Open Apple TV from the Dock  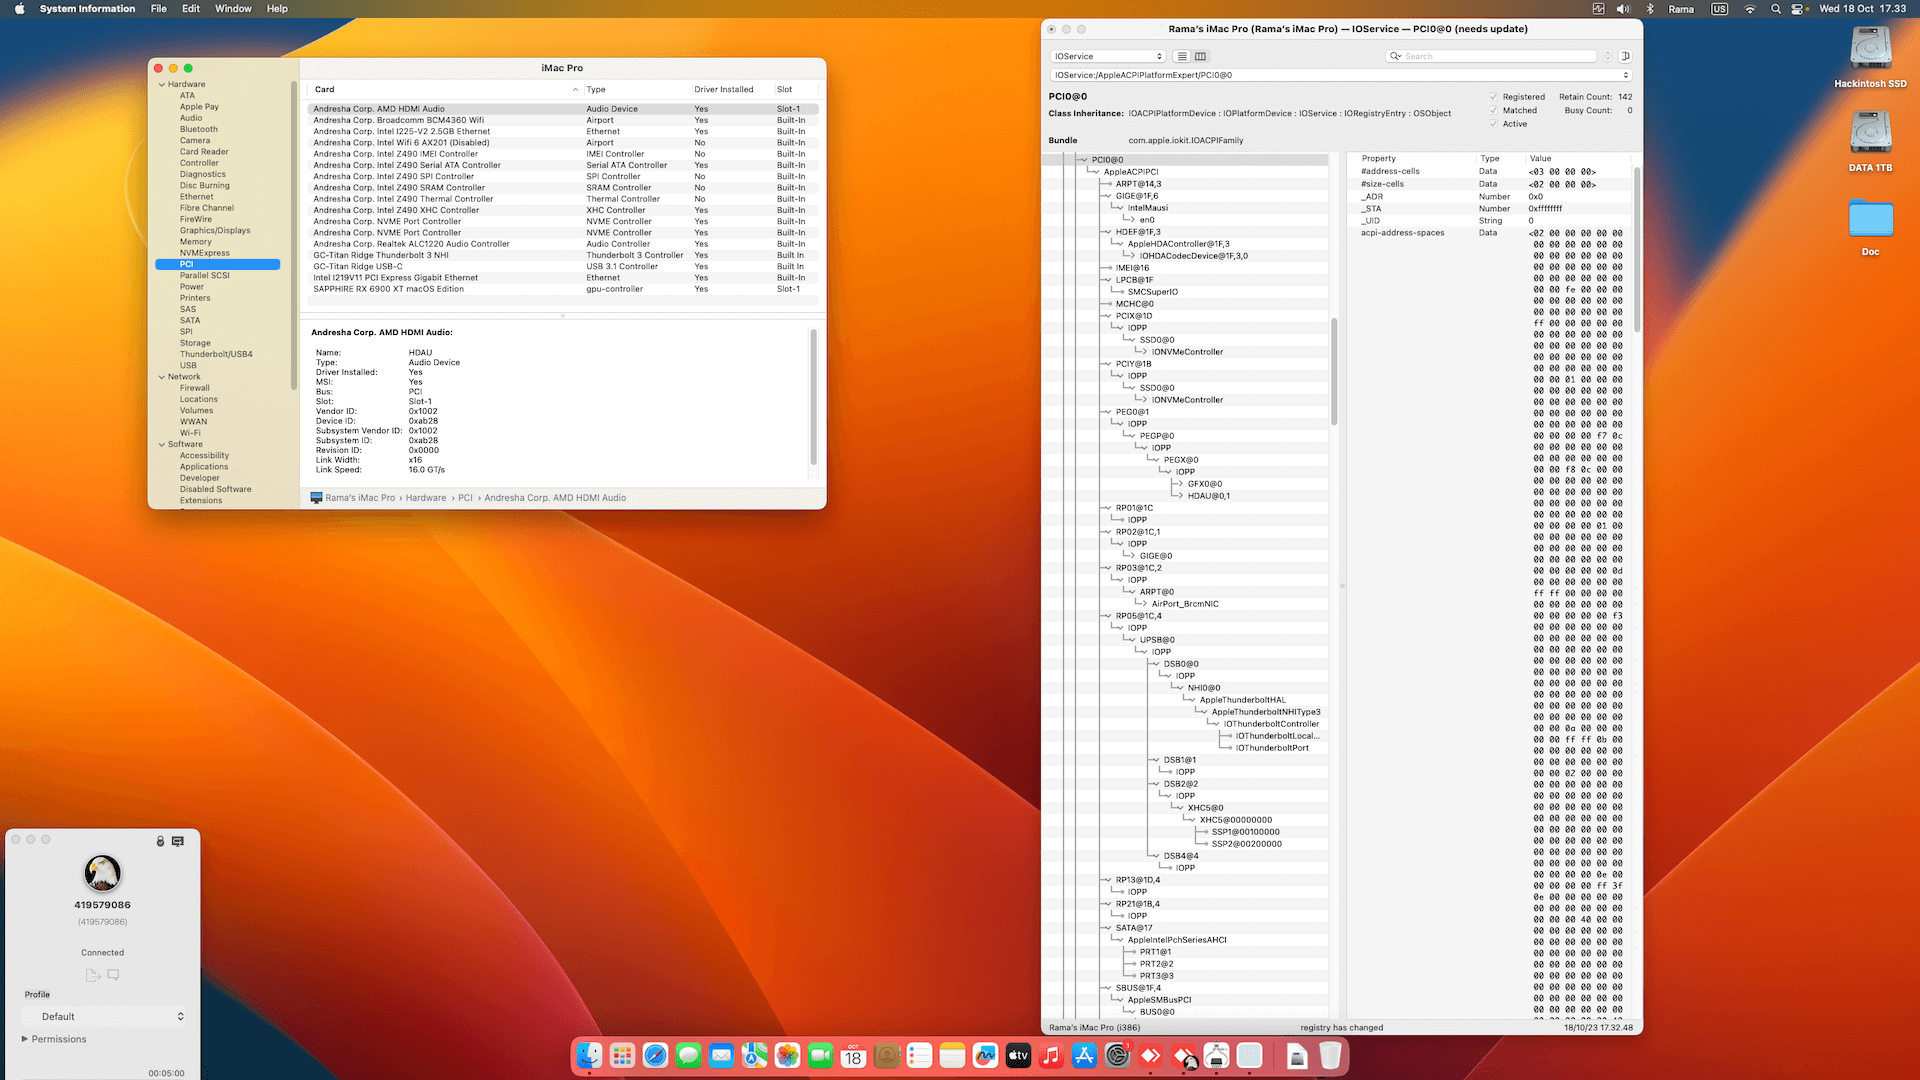click(x=1019, y=1055)
